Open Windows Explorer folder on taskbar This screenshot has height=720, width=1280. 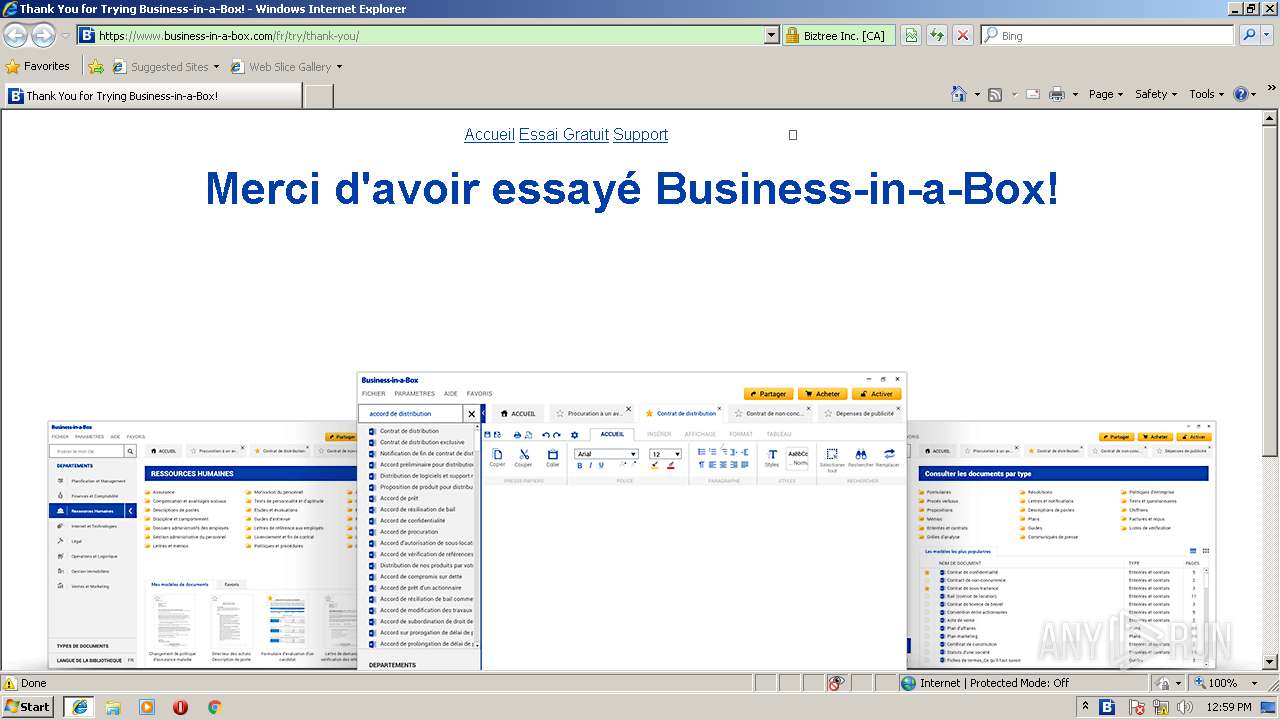pos(113,707)
